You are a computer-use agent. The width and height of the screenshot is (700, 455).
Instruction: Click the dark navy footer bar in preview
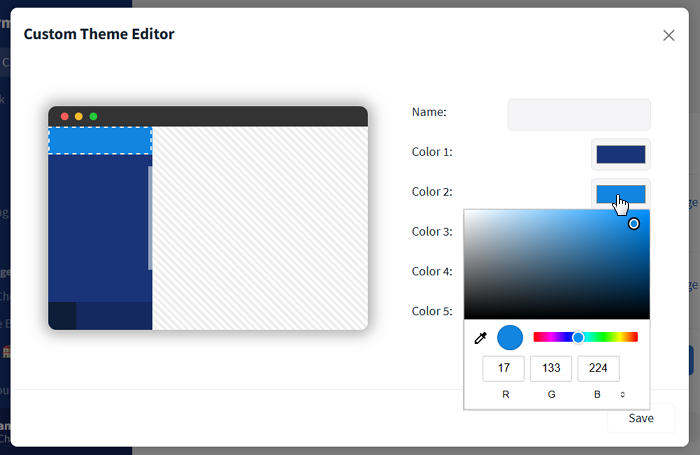click(114, 316)
